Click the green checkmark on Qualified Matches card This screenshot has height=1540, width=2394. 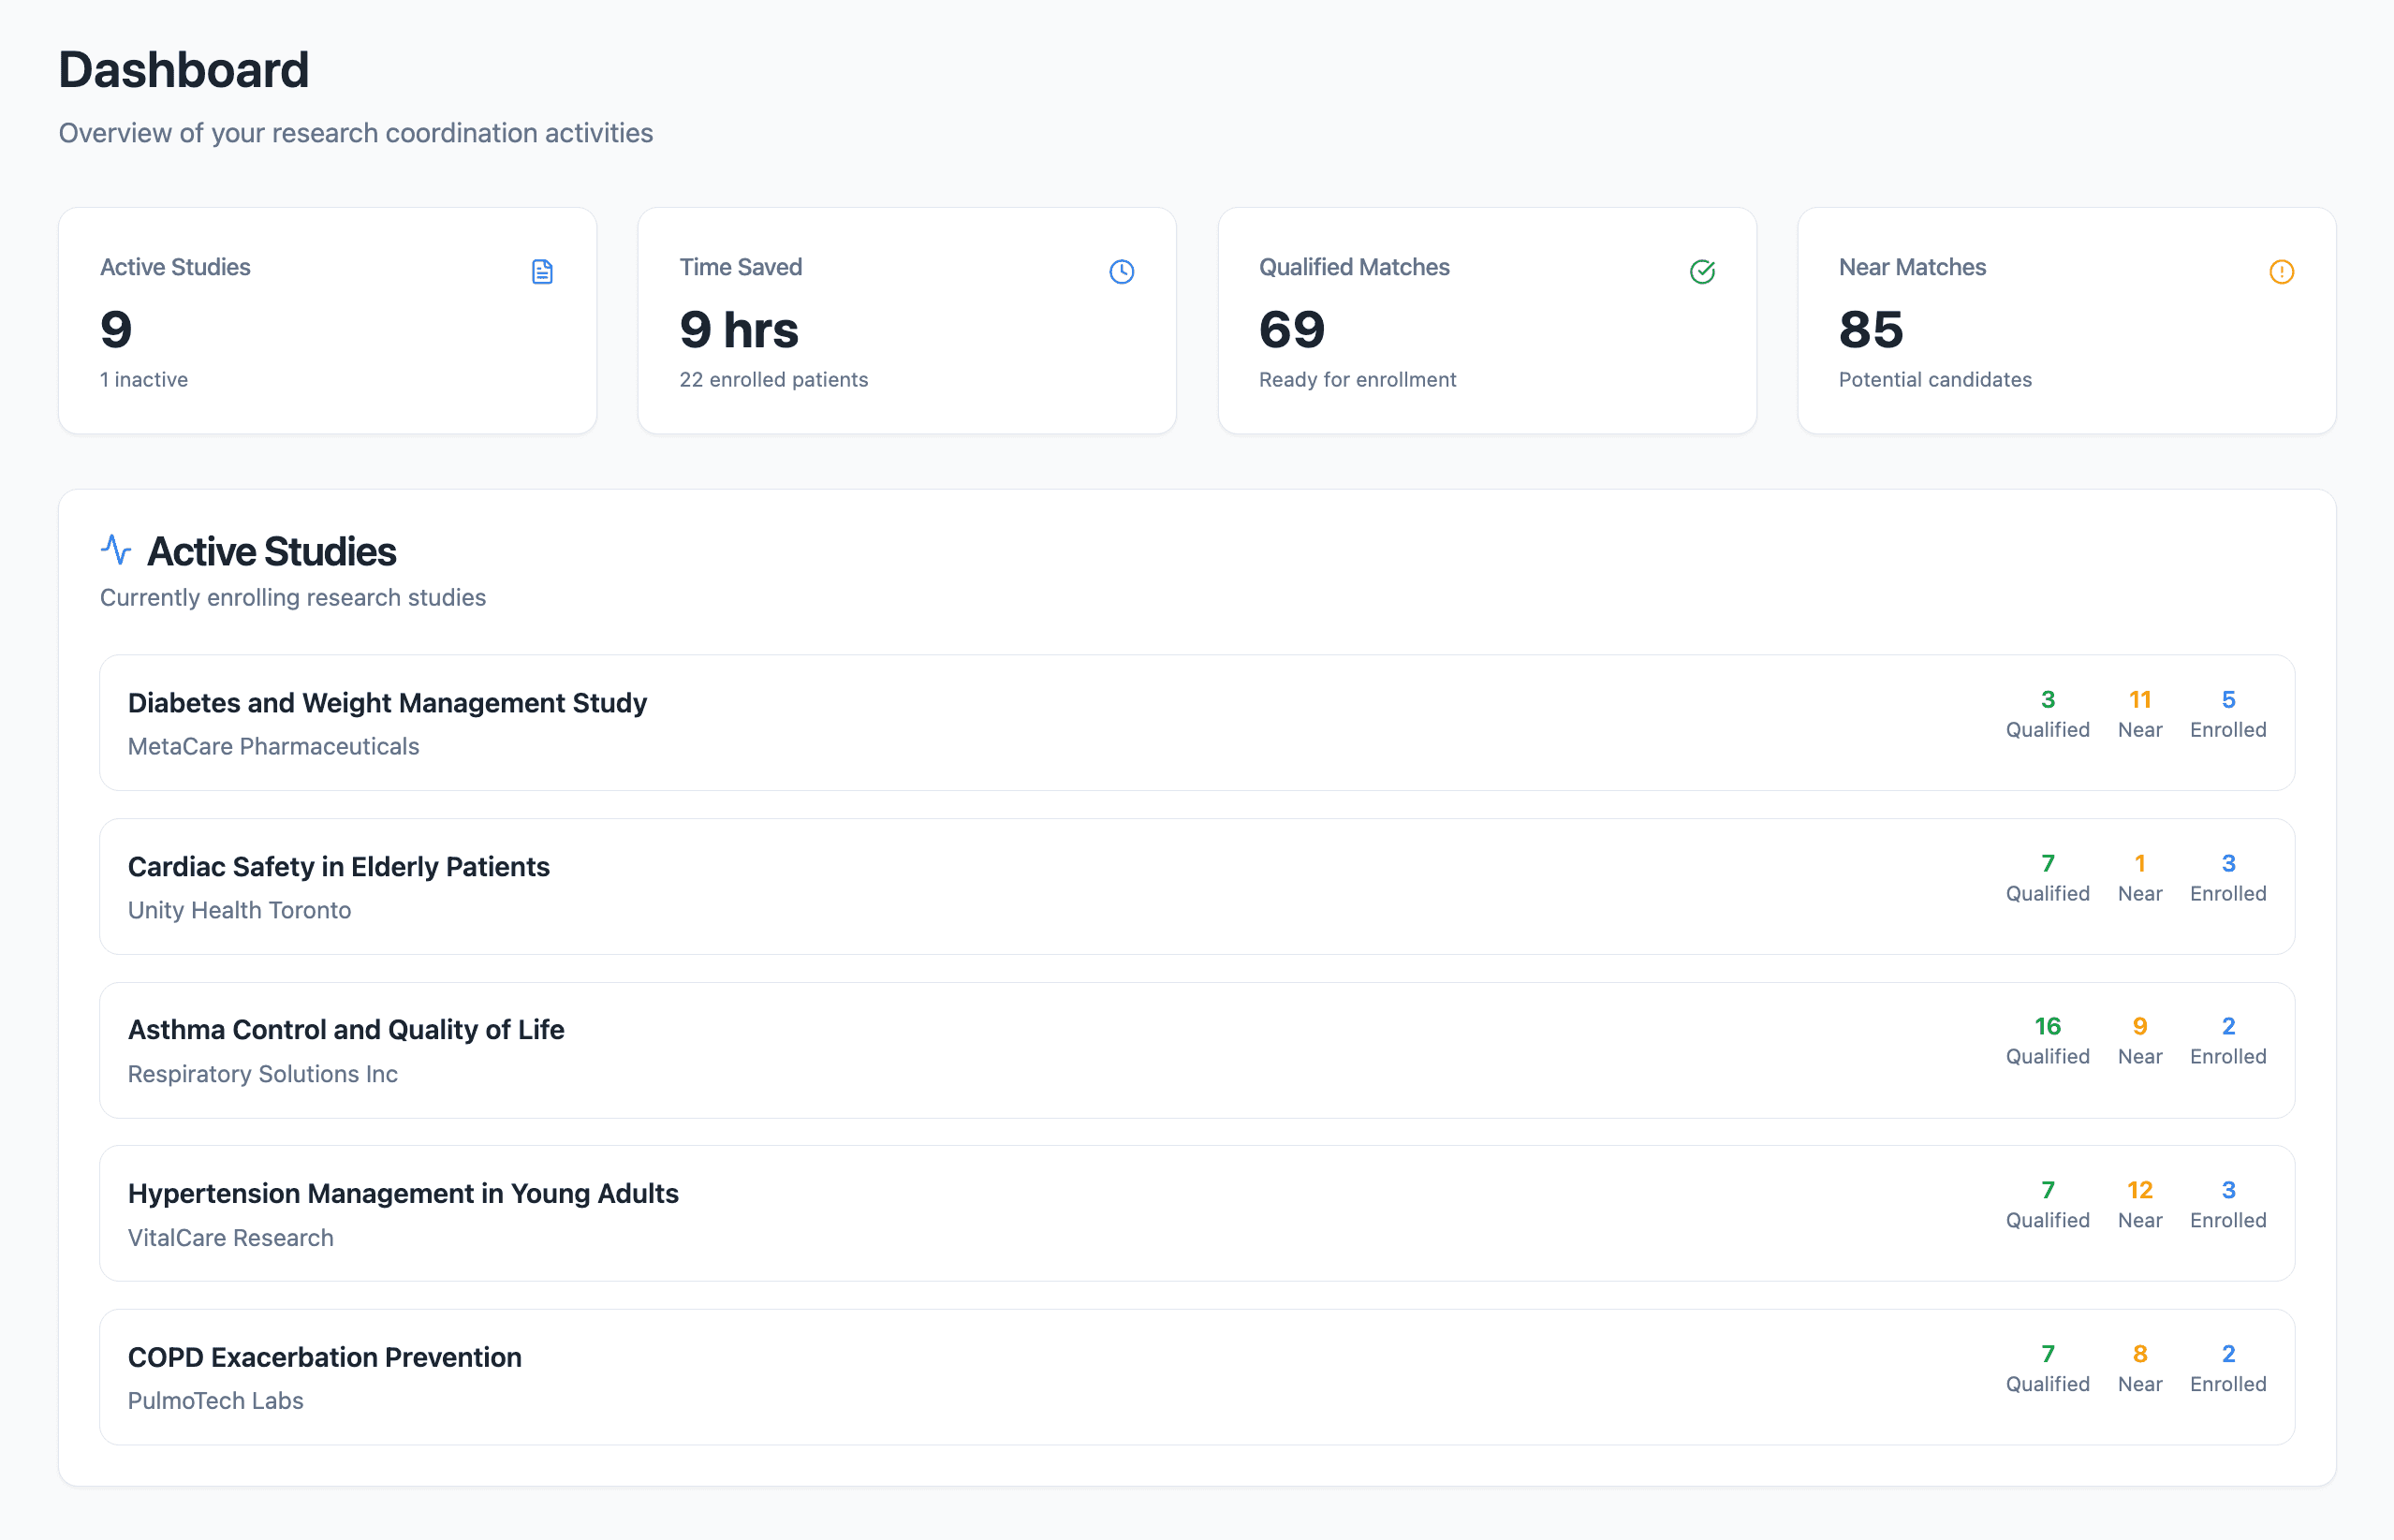[1702, 271]
